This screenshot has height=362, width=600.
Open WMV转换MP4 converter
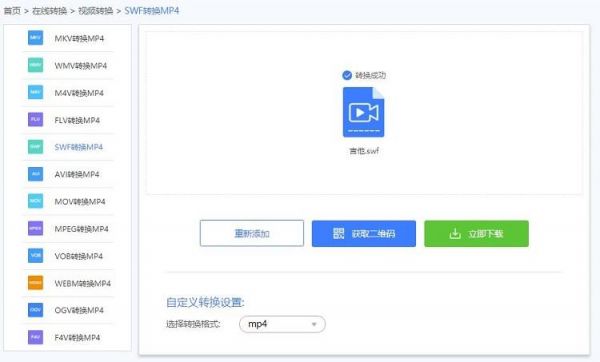[x=81, y=65]
